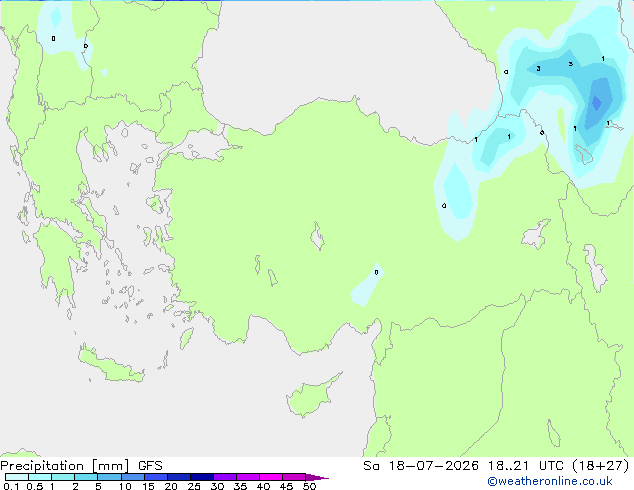Pick the 1–2 mm legend color box
Viewport: 634px width, 490px height.
coord(63,477)
